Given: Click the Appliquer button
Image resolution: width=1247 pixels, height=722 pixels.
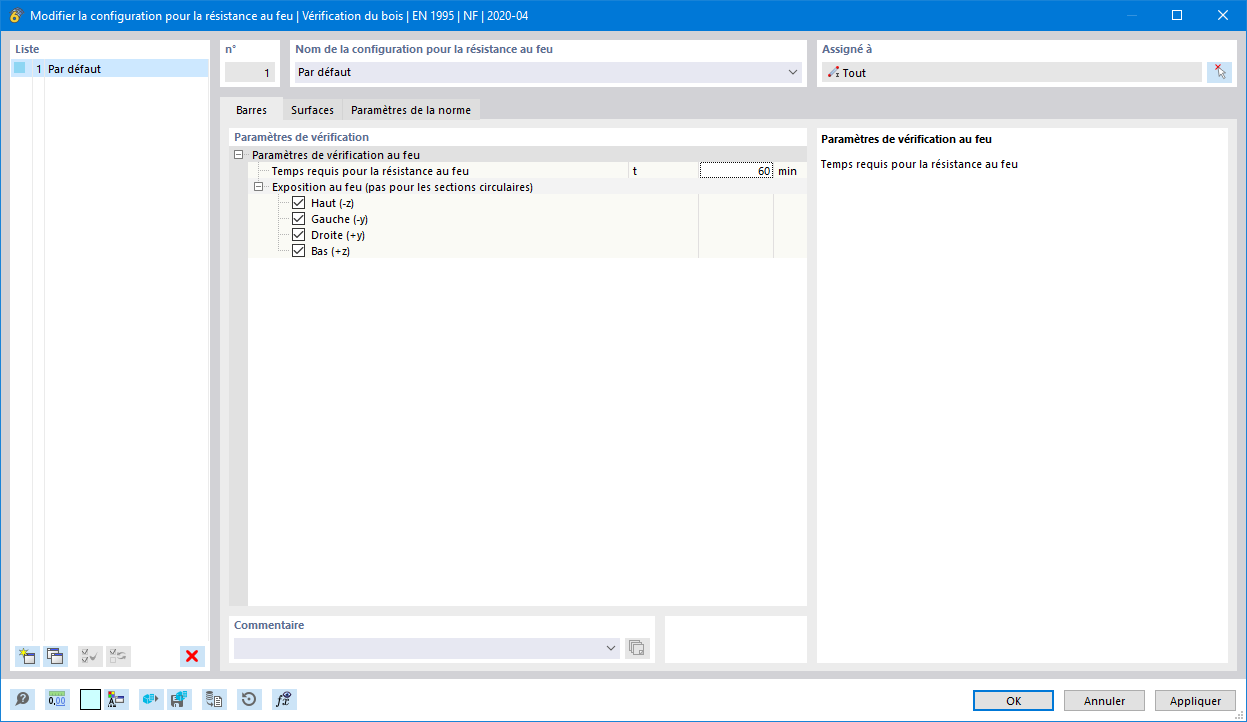Looking at the screenshot, I should click(x=1195, y=701).
